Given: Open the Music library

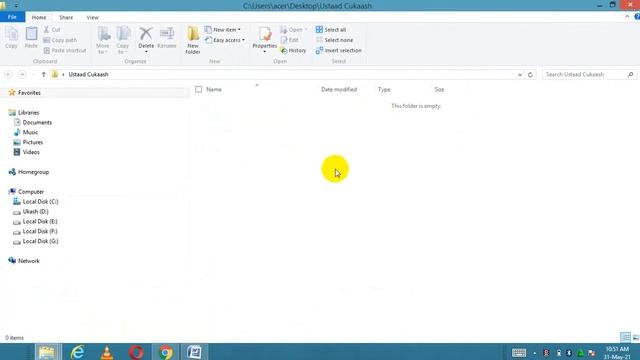Looking at the screenshot, I should coord(30,132).
